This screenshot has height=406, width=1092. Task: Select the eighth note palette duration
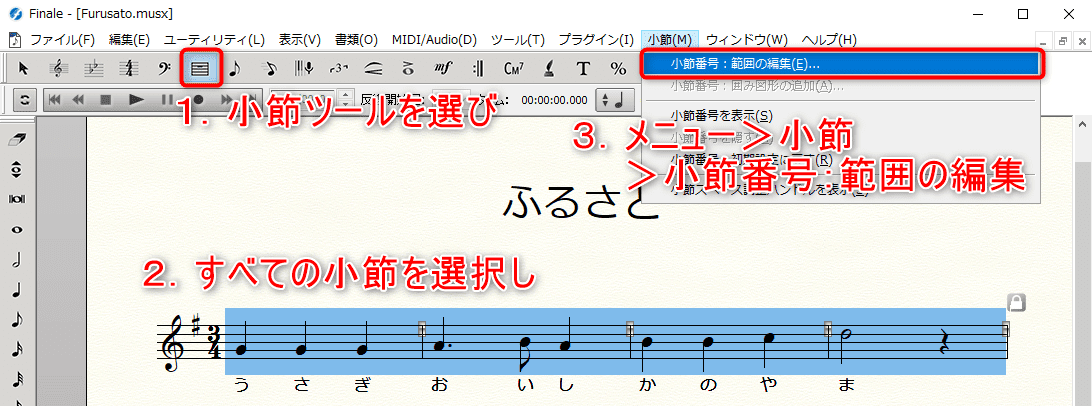coord(16,320)
